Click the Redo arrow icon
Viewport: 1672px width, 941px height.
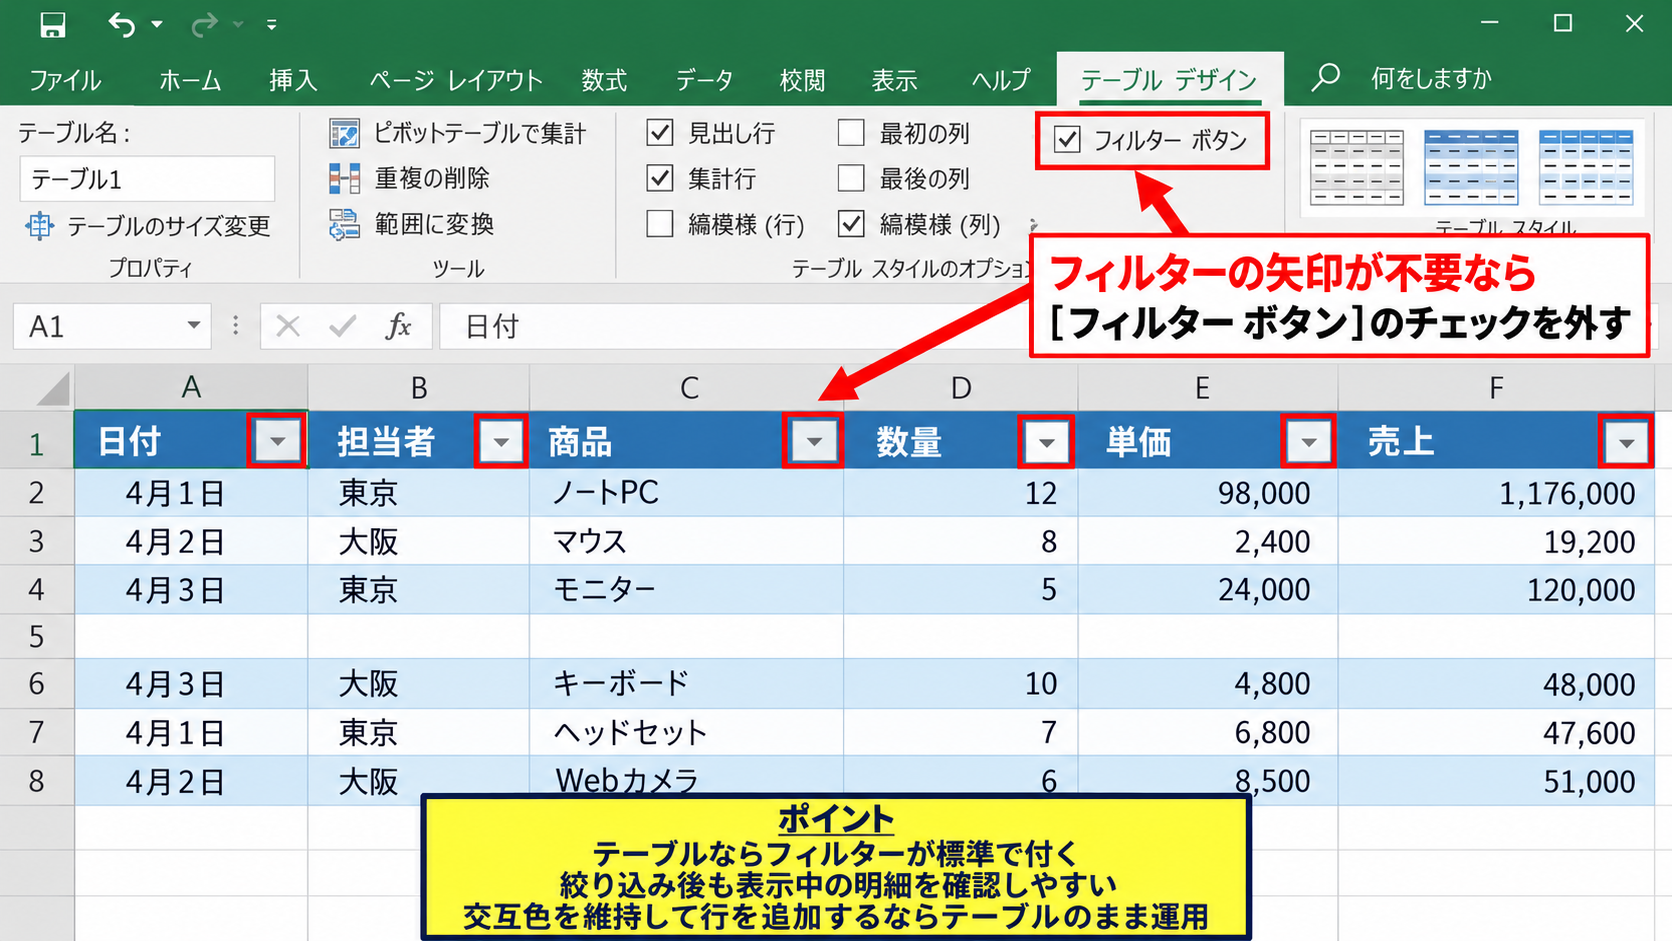click(204, 24)
